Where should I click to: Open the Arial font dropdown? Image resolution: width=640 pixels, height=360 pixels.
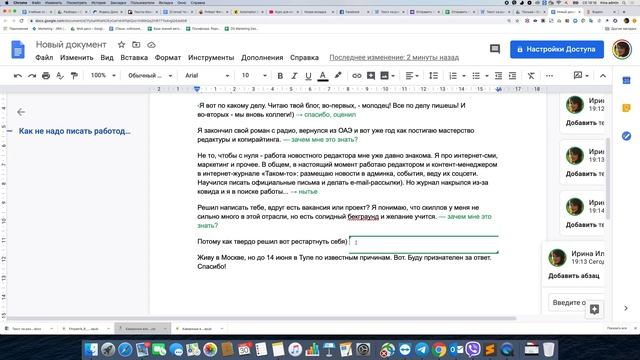tap(207, 76)
